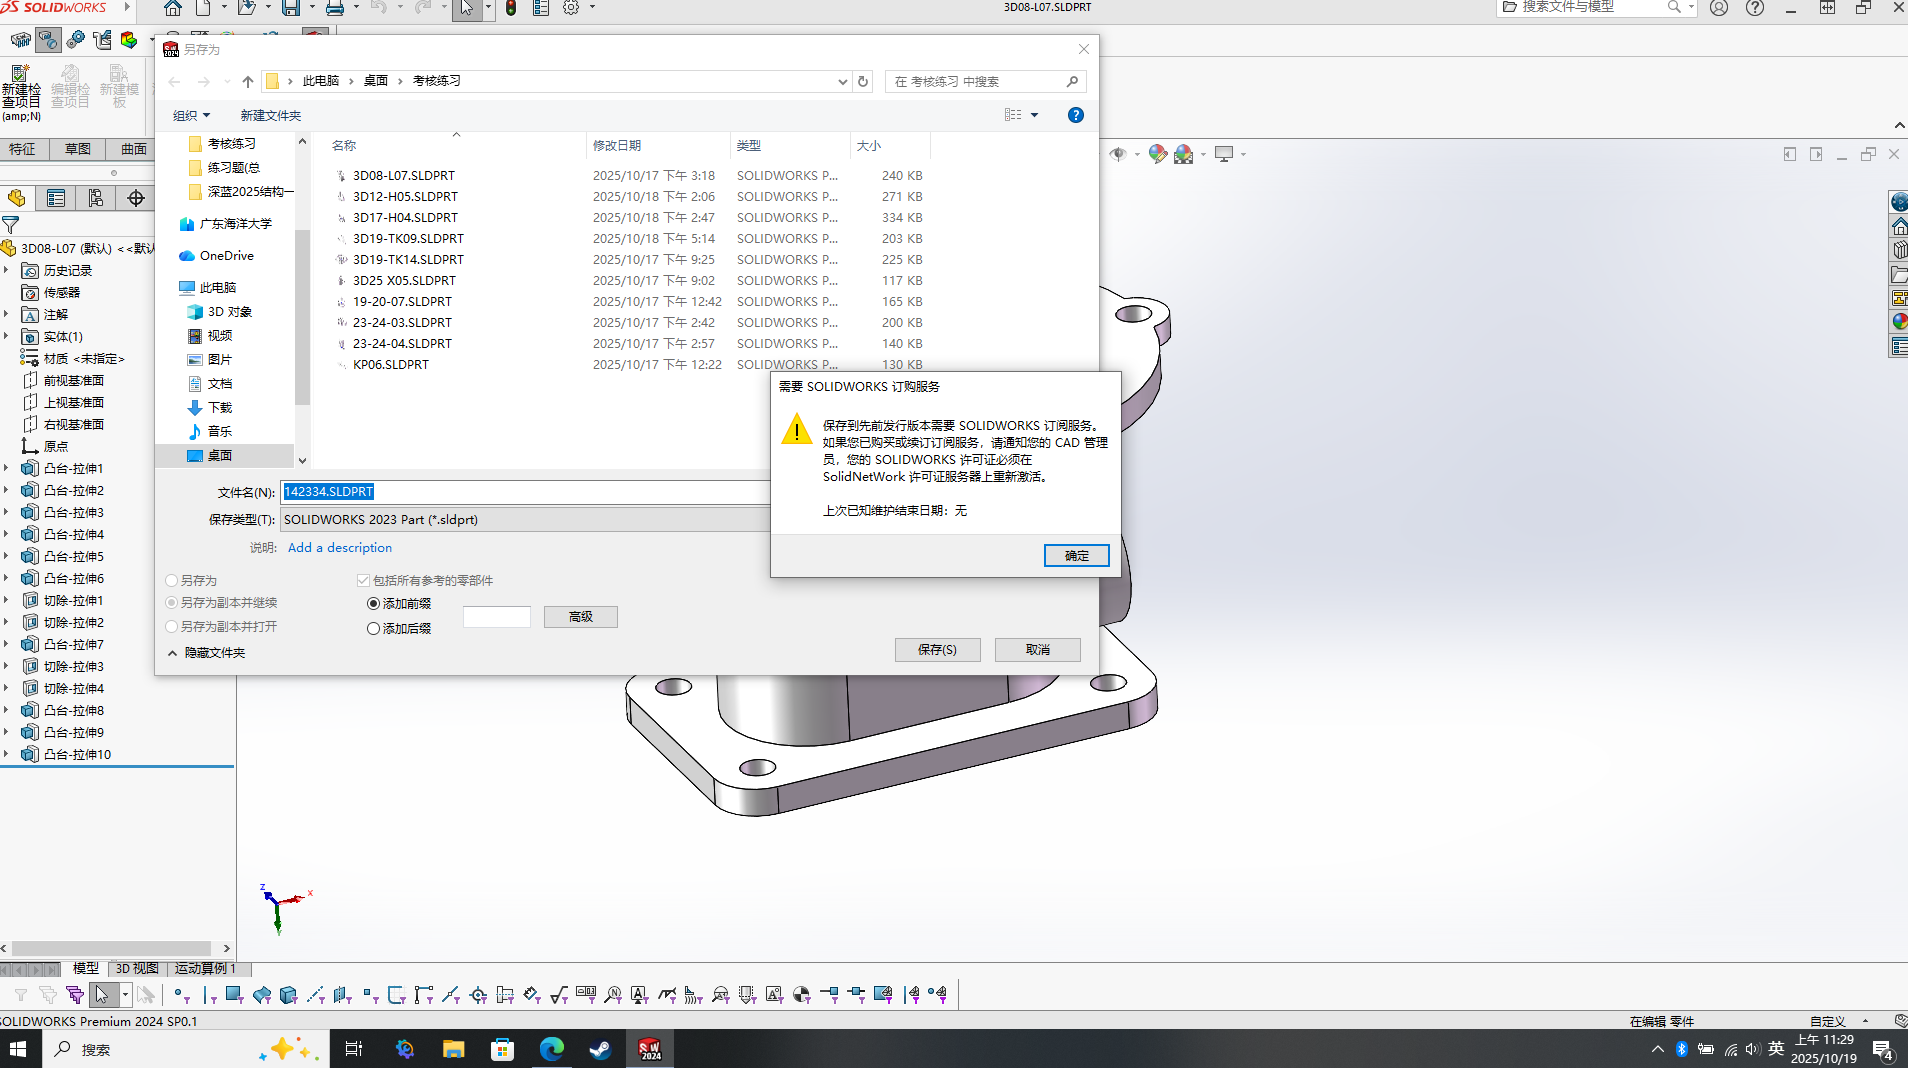Open Appearances color ball in task pane
Screen dimensions: 1908x1068
(1899, 321)
